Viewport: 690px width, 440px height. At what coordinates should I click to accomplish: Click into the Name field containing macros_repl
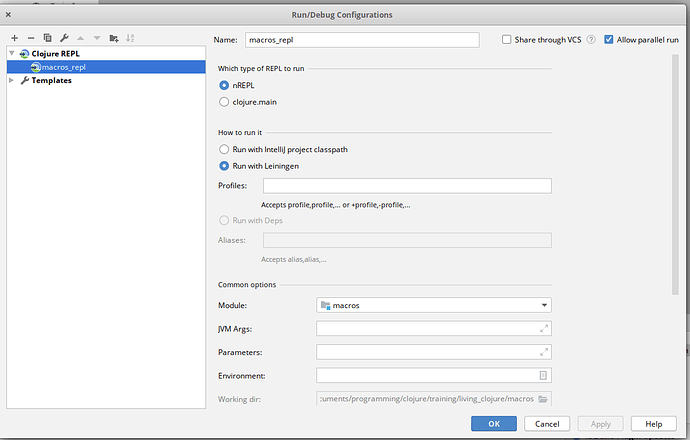[362, 40]
